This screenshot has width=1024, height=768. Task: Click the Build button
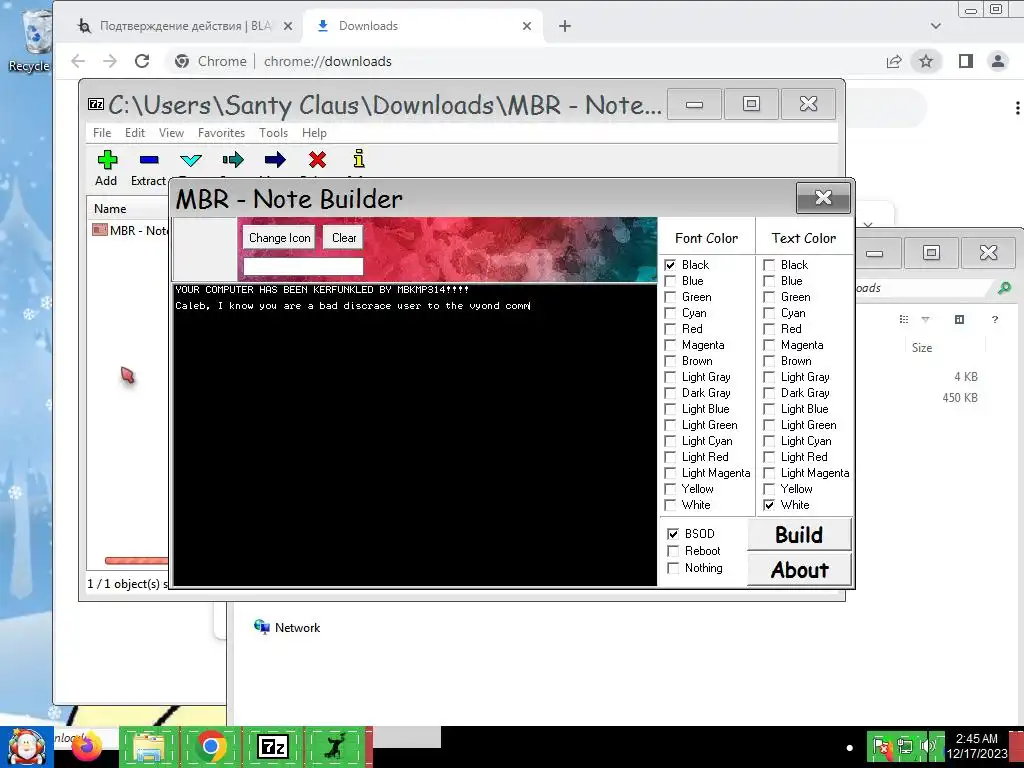[x=799, y=535]
